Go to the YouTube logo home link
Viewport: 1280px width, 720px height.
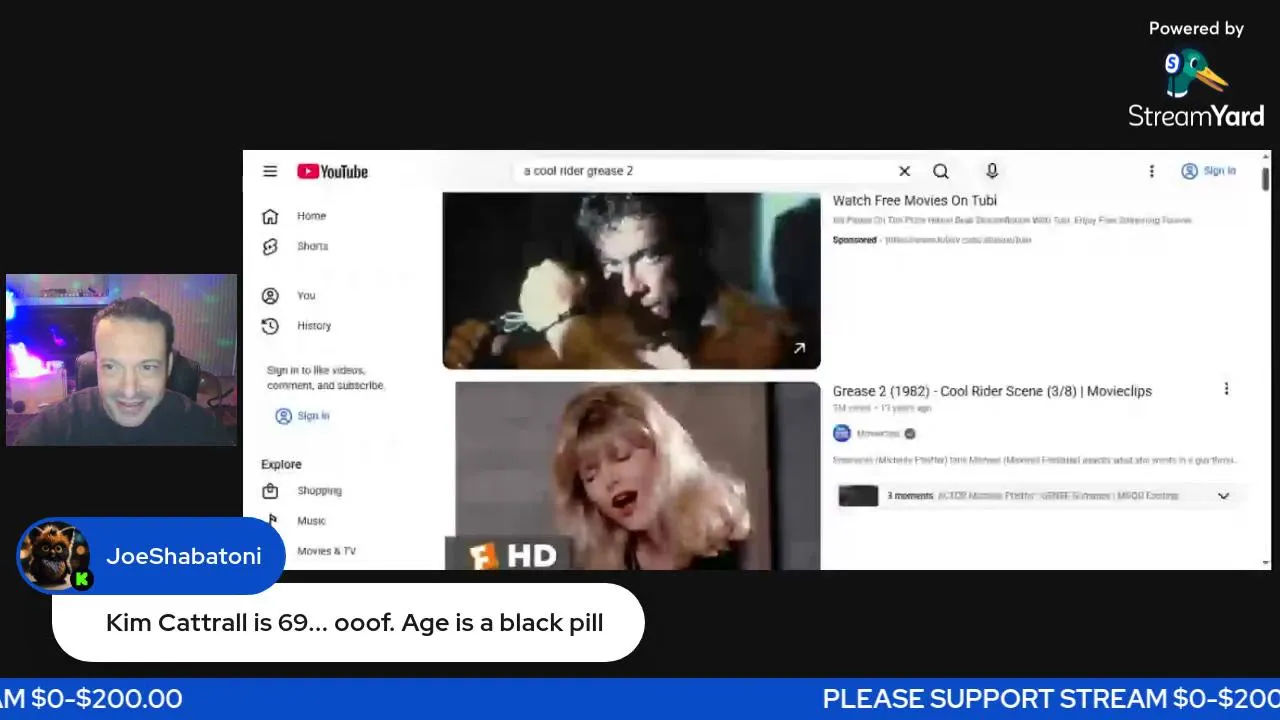coord(332,172)
